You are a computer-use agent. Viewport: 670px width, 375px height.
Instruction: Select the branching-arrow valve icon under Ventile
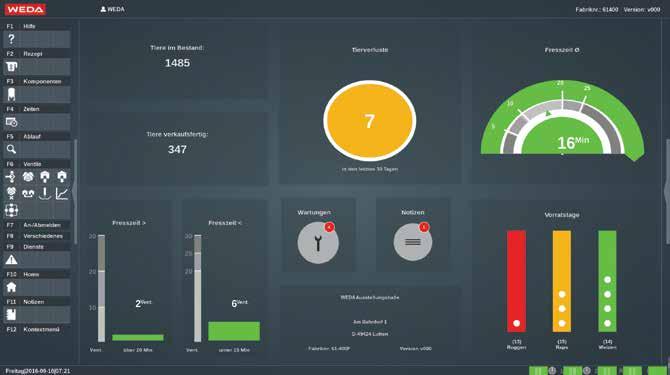[11, 176]
